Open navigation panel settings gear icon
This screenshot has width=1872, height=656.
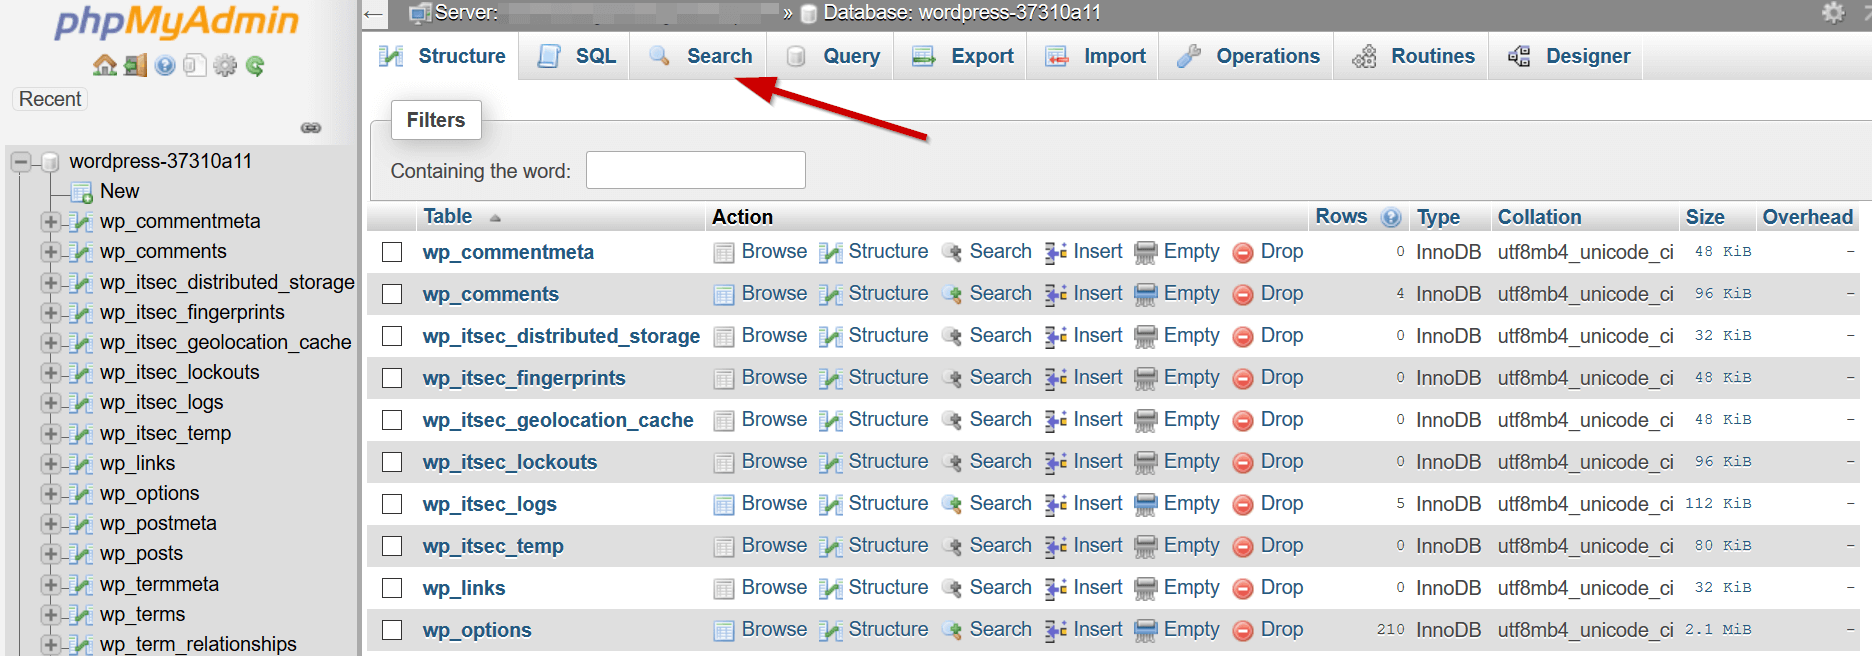click(225, 66)
